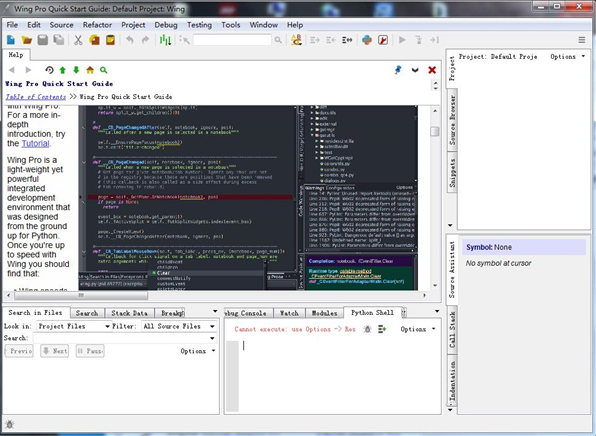Click the bold indentation toggle icon

[347, 40]
